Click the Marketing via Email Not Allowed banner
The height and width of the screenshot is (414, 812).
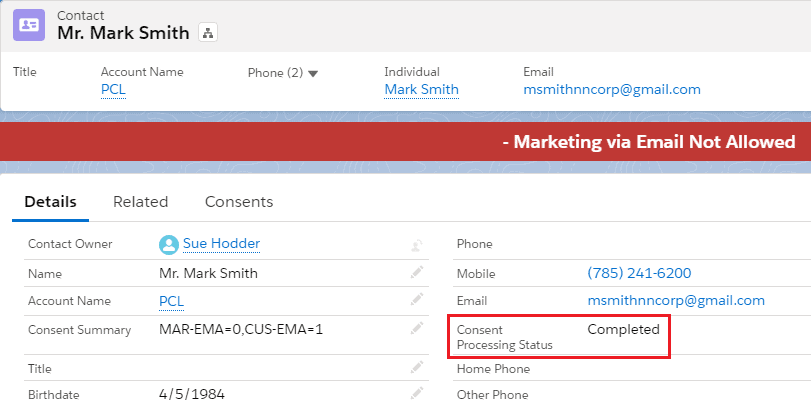[406, 141]
